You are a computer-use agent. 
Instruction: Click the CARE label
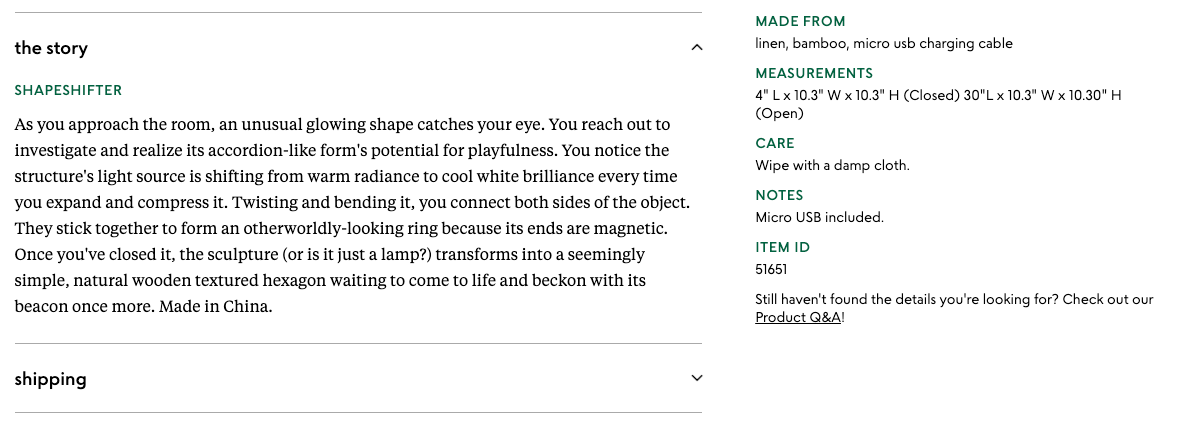tap(775, 143)
